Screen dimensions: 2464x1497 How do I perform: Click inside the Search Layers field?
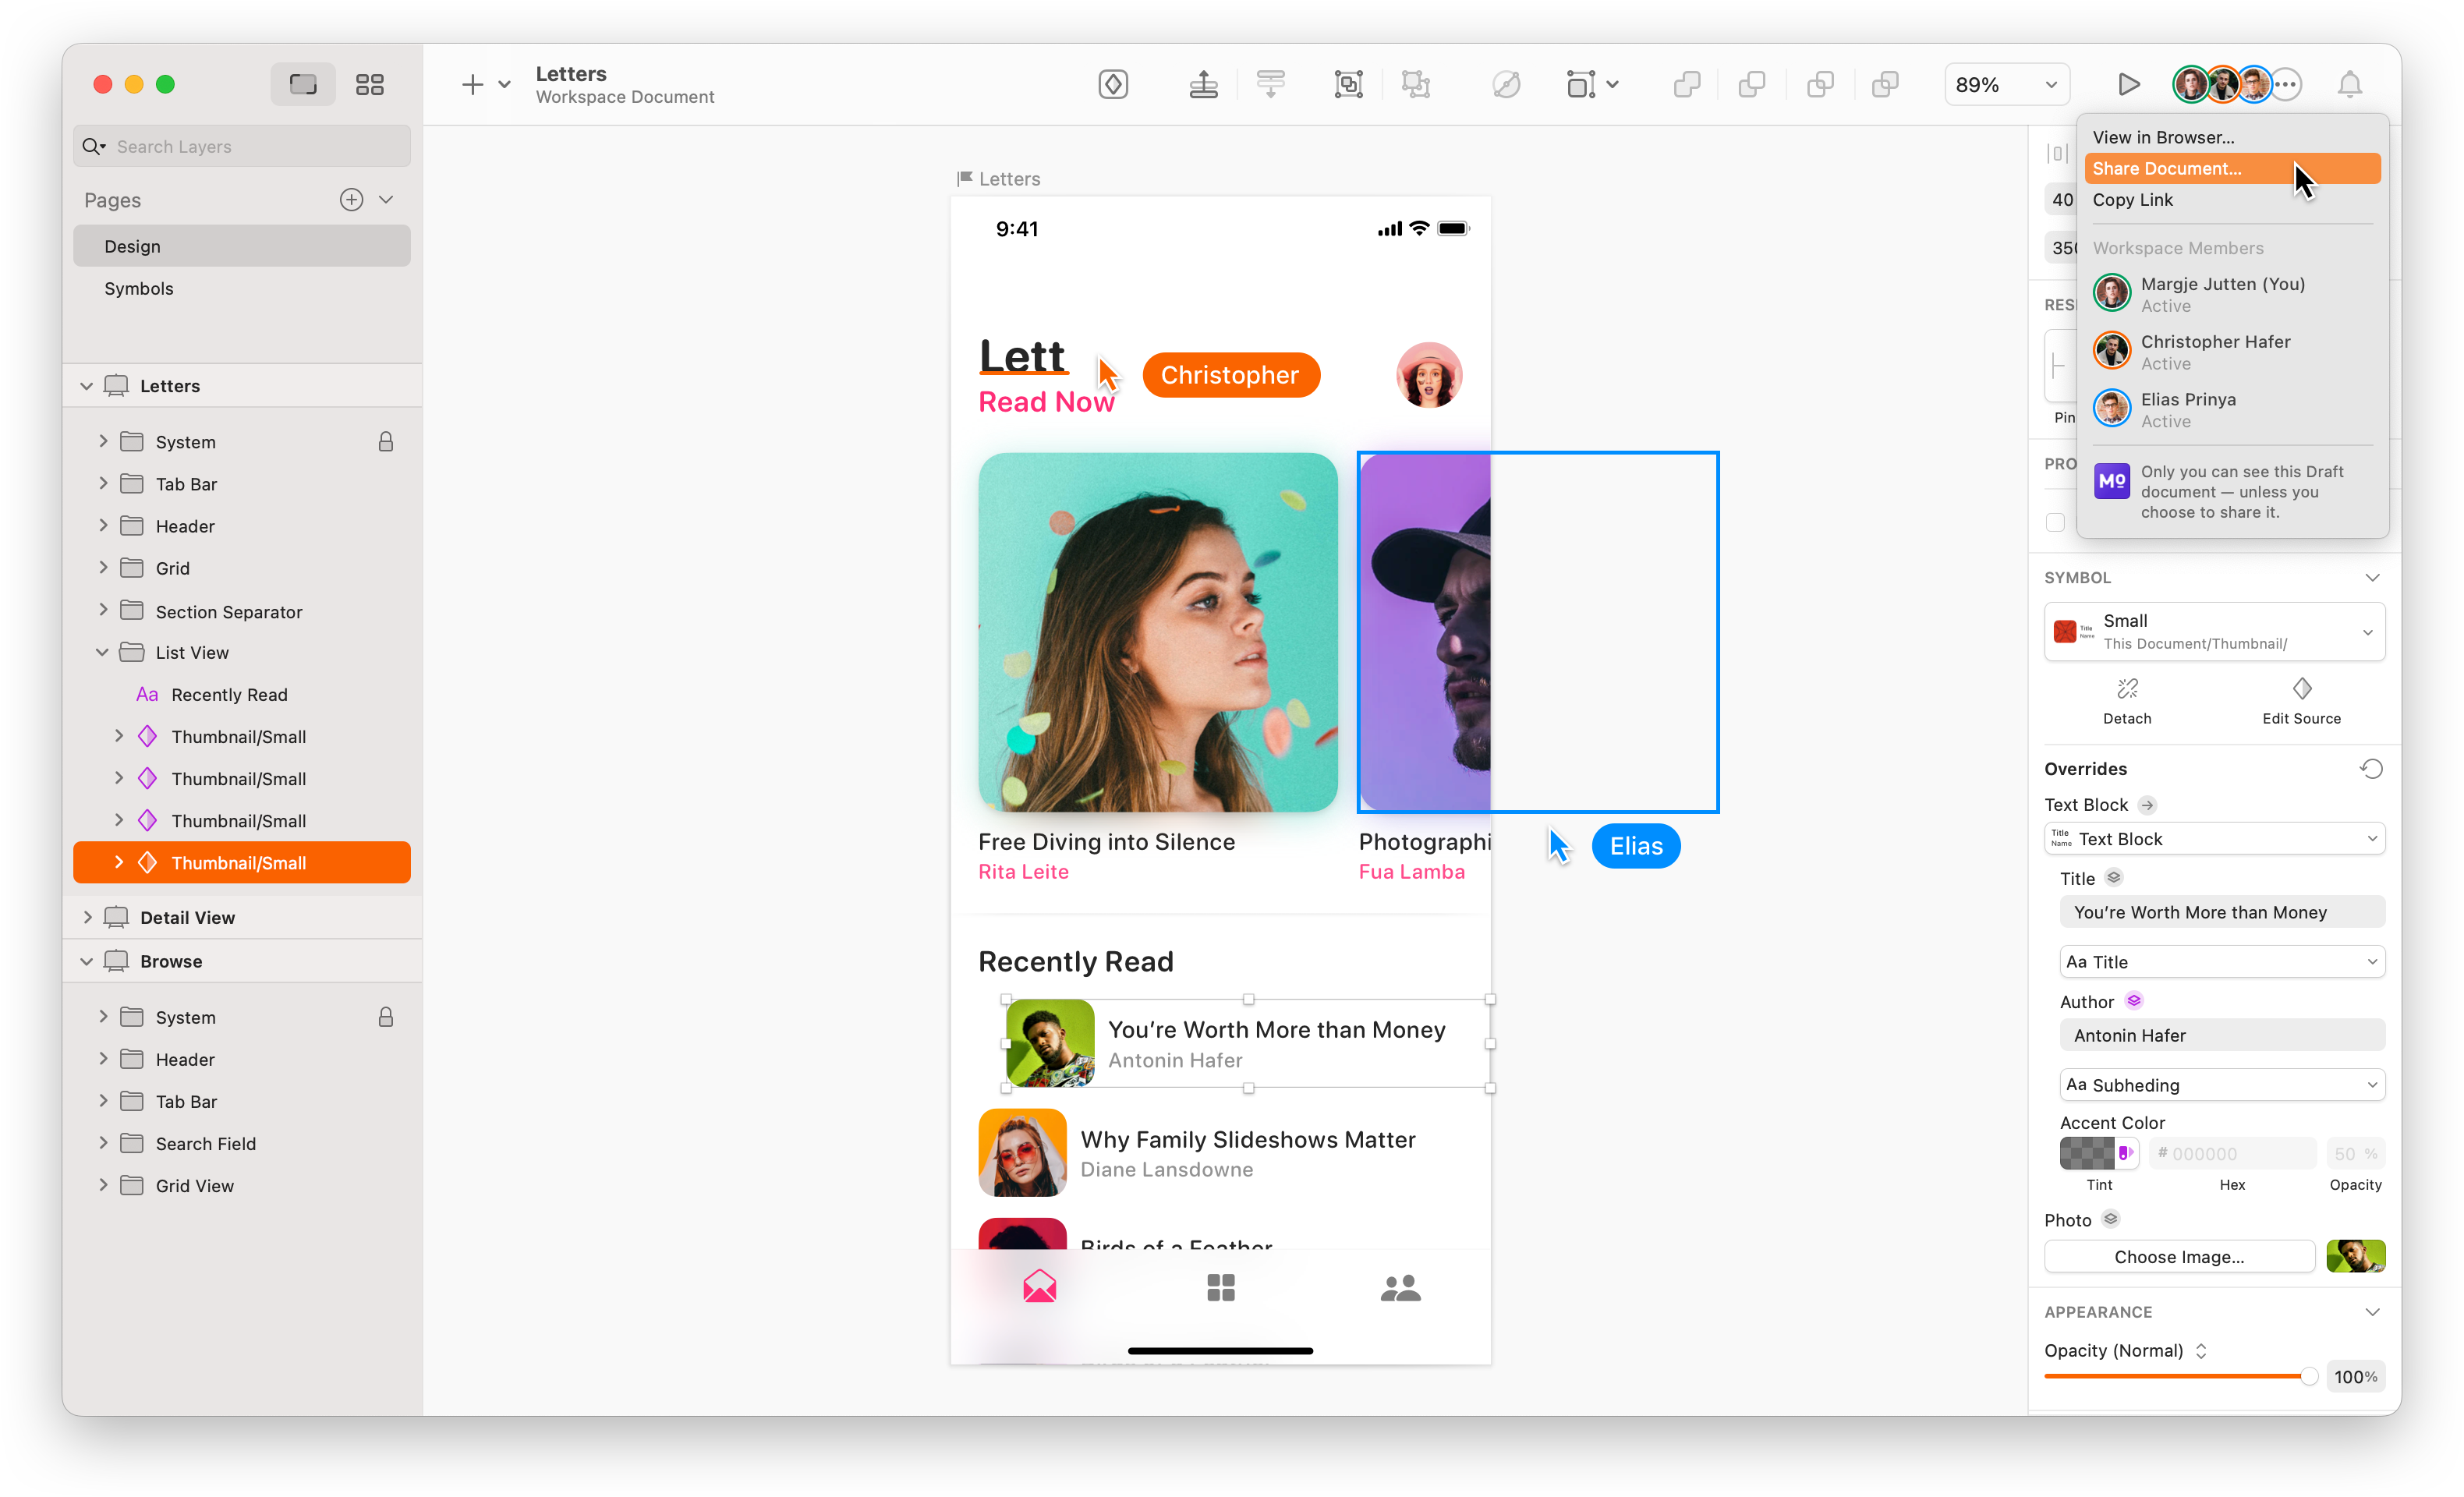tap(240, 146)
